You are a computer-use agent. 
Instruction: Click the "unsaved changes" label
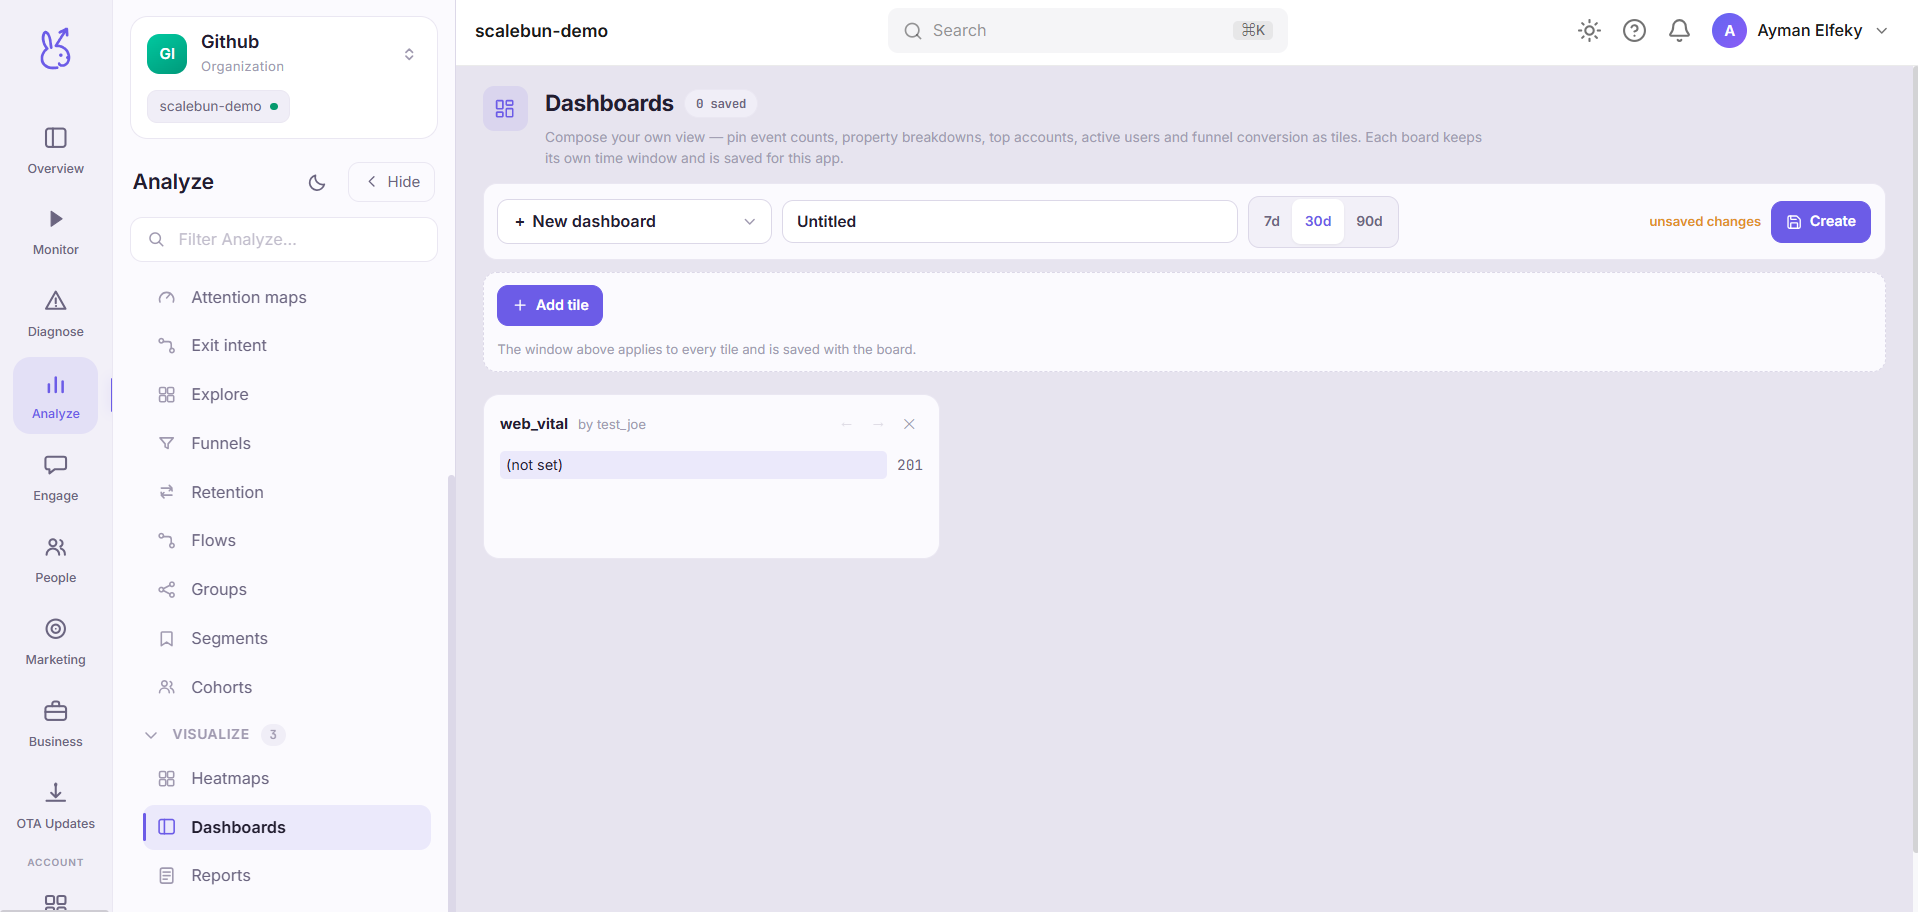tap(1704, 222)
